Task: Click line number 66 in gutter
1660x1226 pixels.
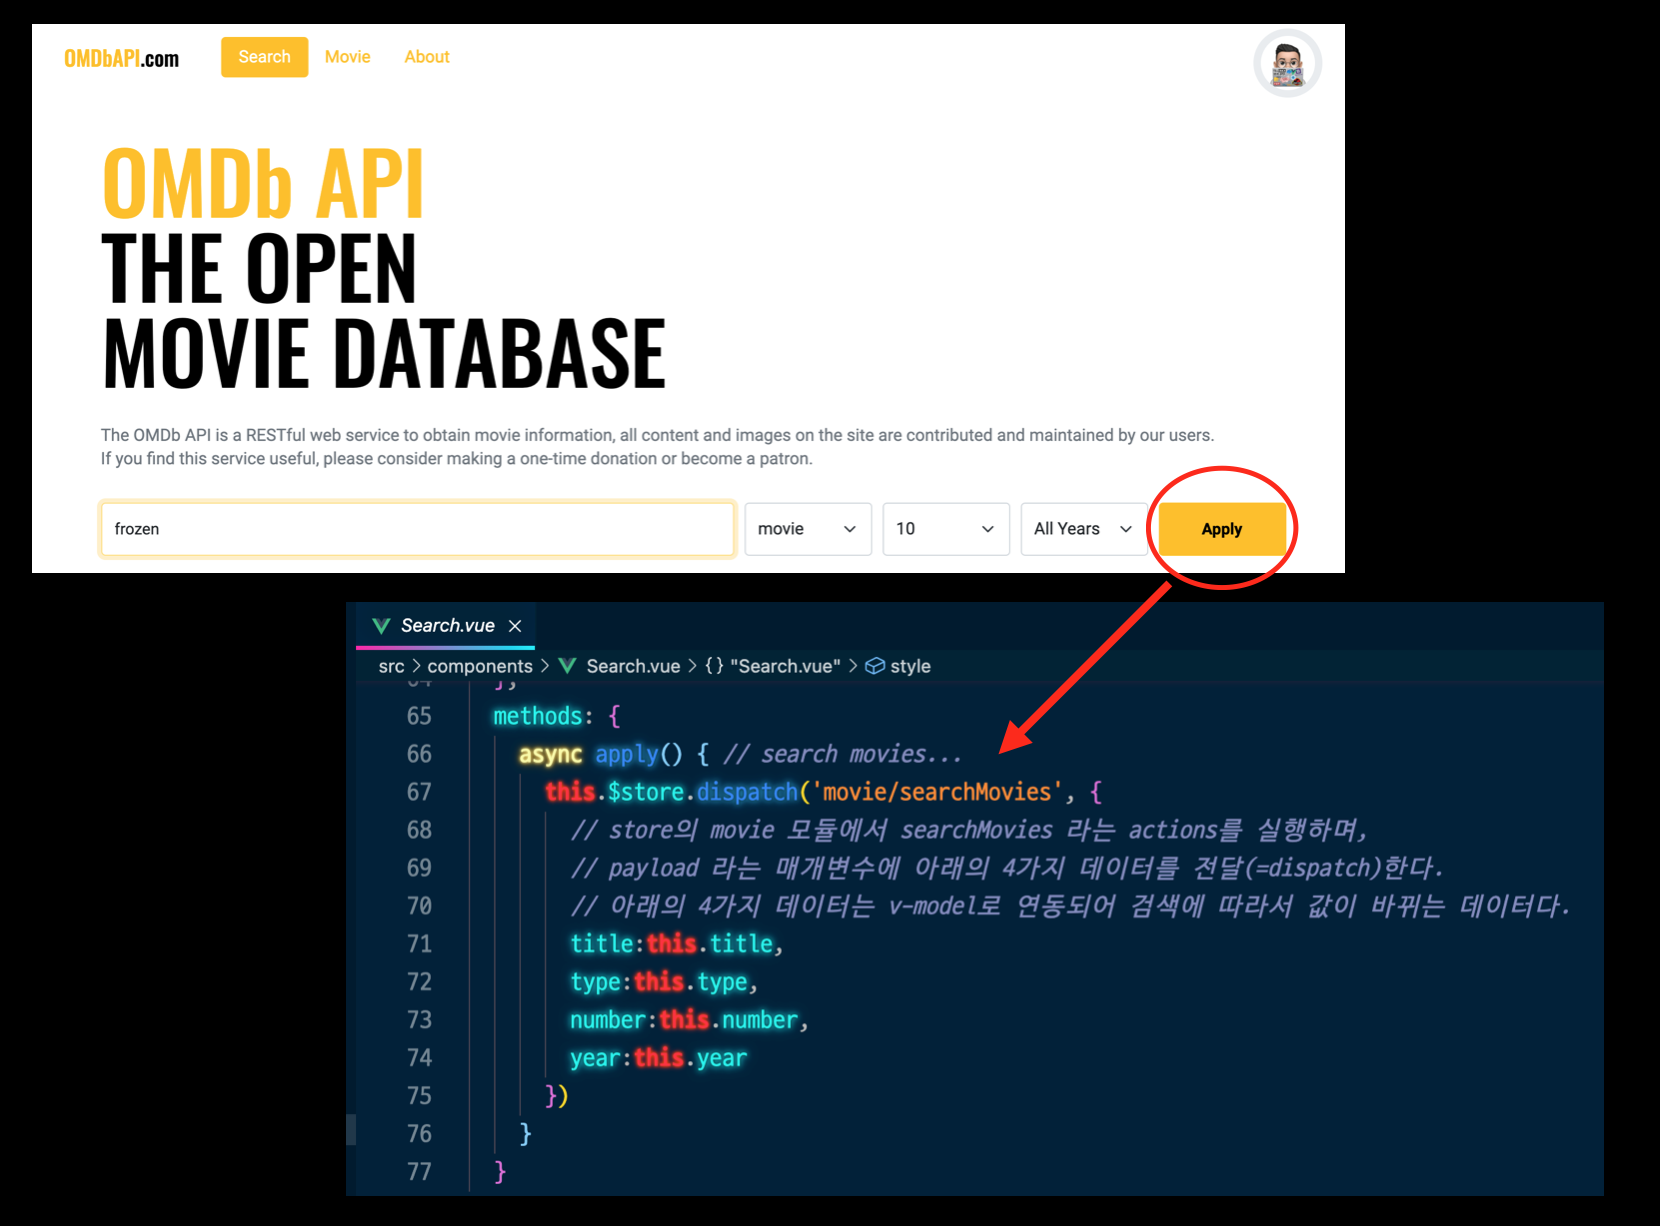Action: tap(419, 754)
